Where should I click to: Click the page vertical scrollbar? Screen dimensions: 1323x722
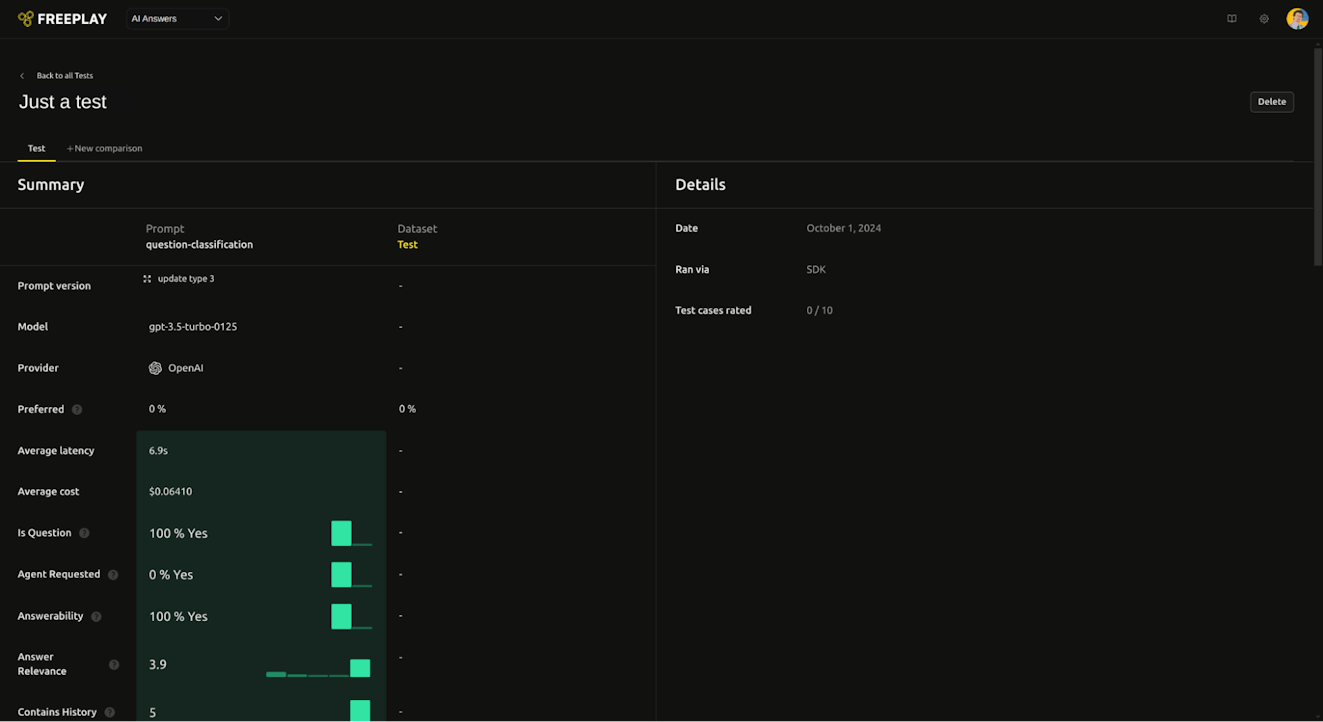point(1317,155)
